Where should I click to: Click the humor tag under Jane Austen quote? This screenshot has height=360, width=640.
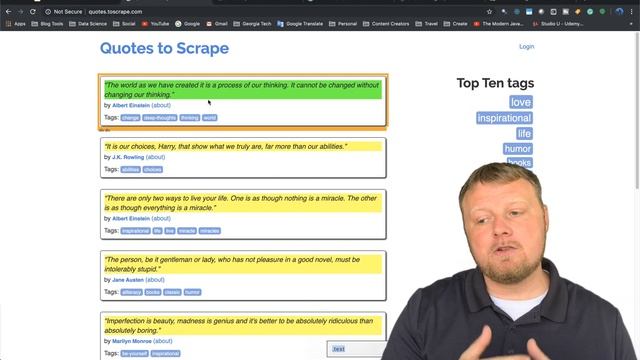[192, 292]
